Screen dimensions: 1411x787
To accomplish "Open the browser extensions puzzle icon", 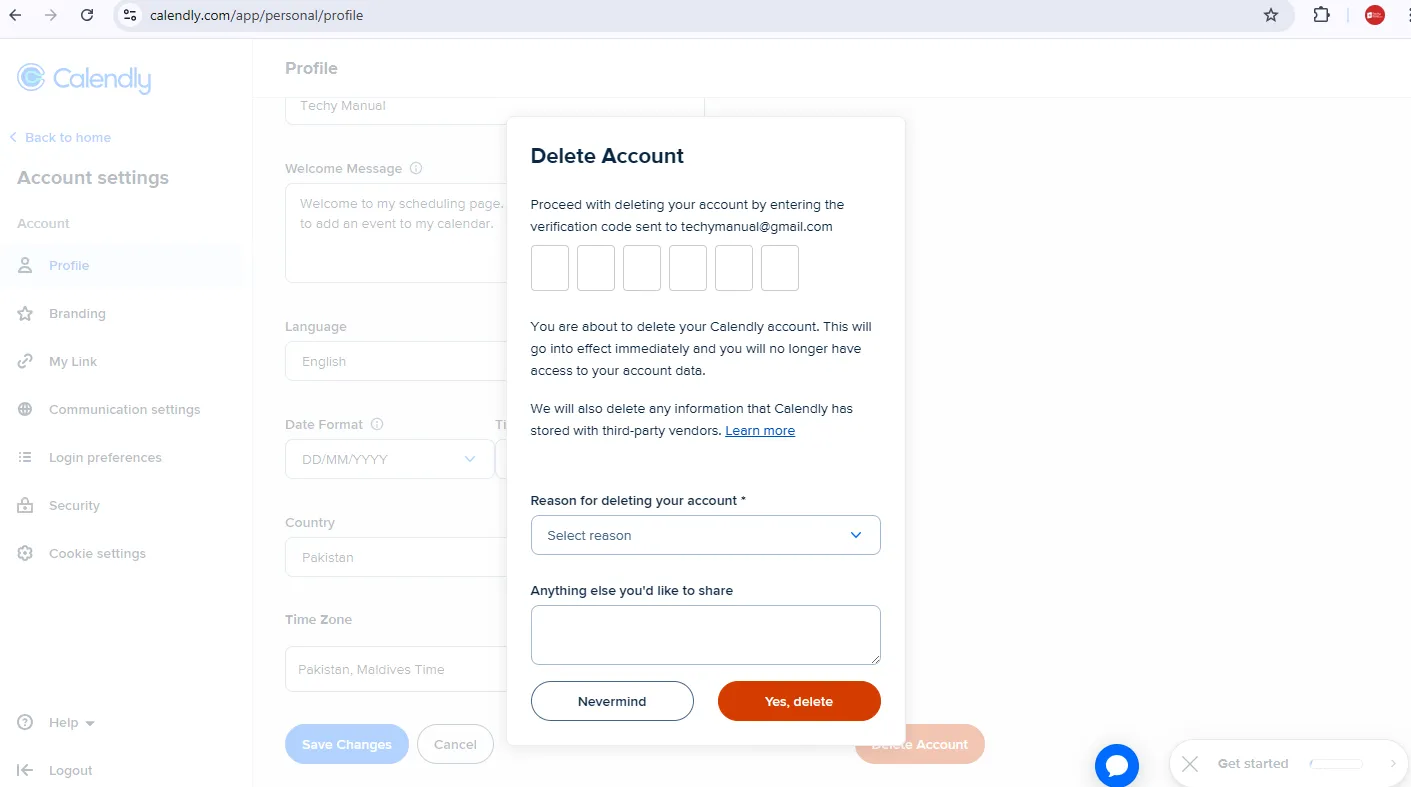I will 1321,15.
